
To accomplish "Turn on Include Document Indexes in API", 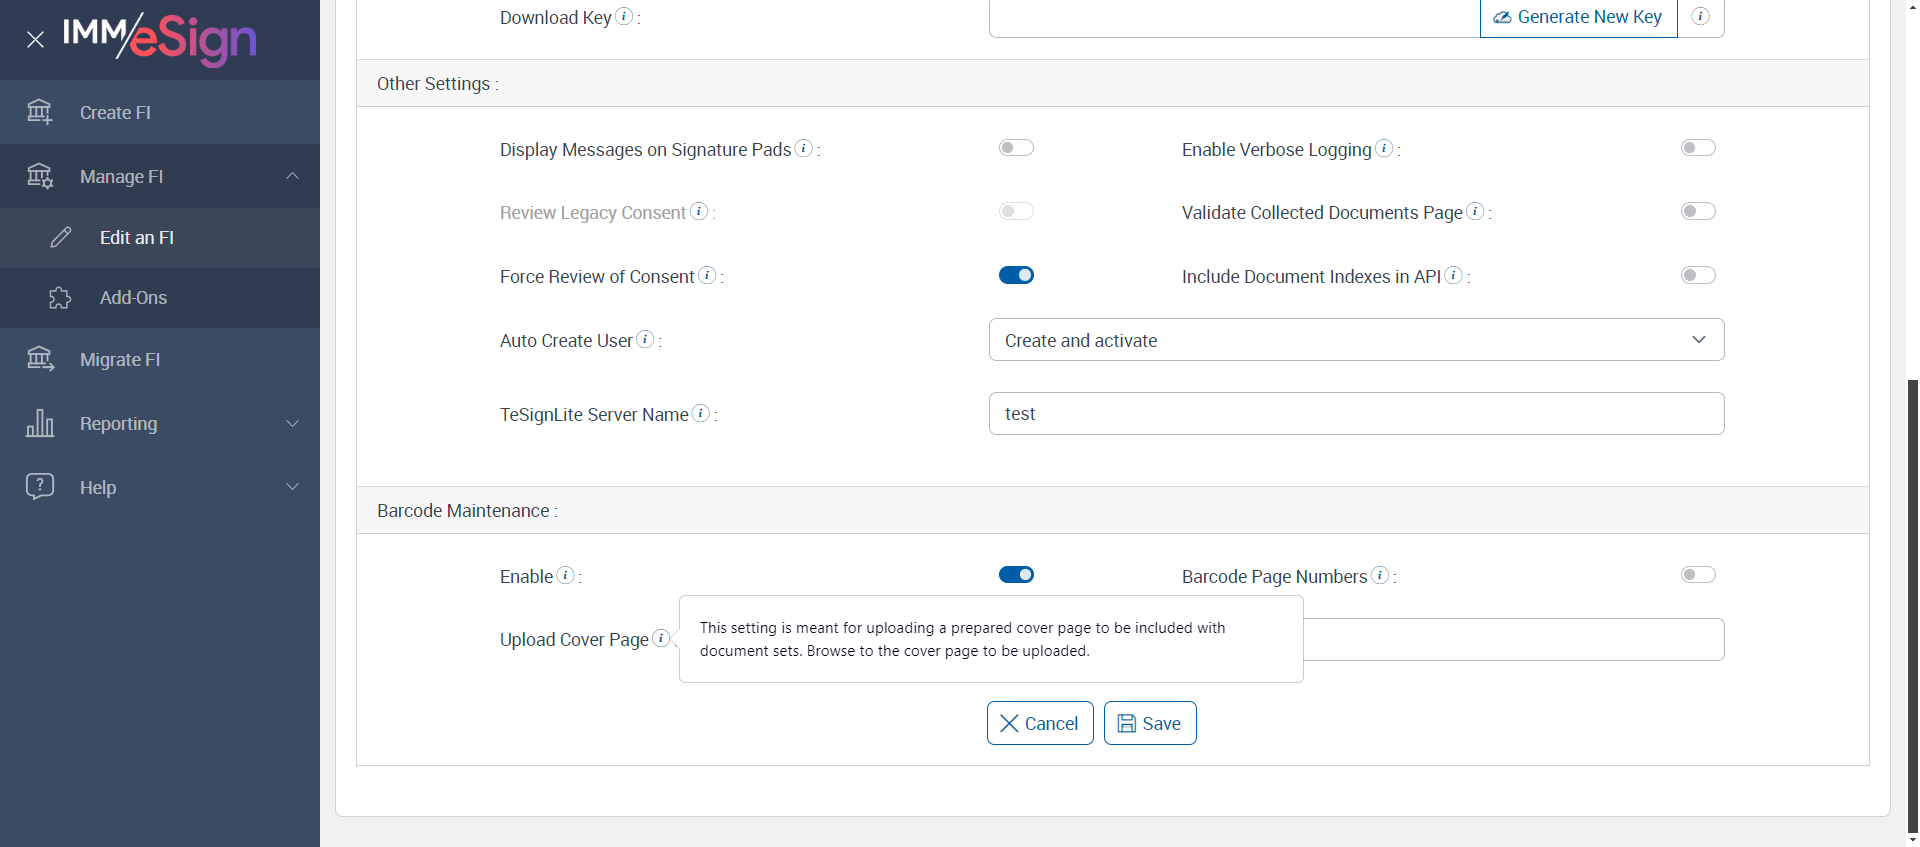I will point(1698,275).
